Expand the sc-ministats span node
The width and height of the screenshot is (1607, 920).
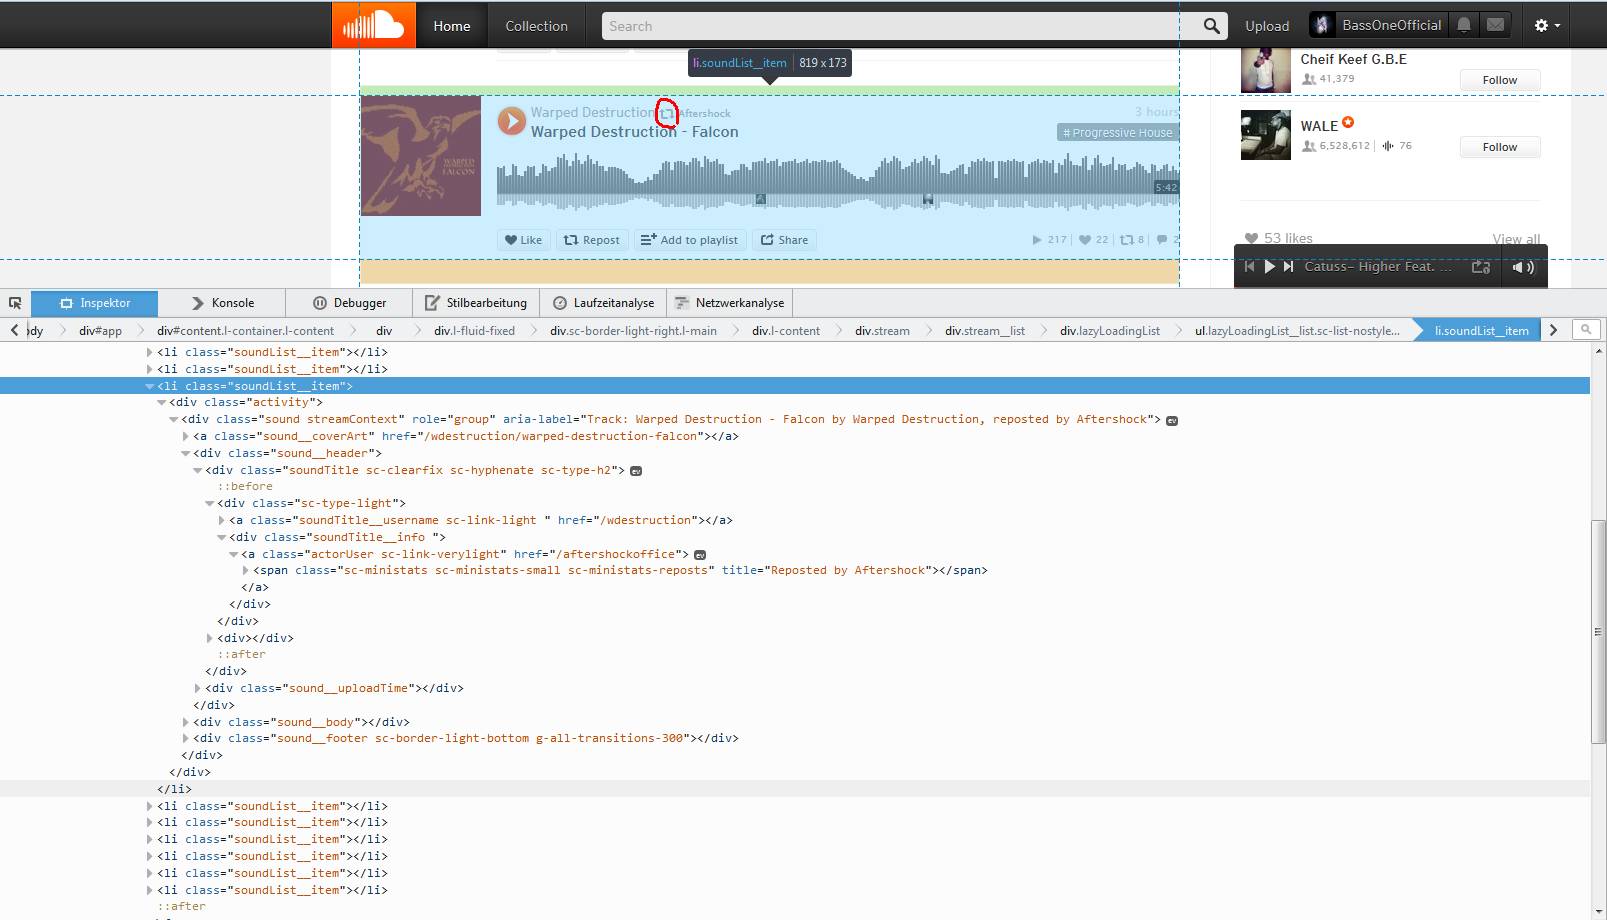246,570
